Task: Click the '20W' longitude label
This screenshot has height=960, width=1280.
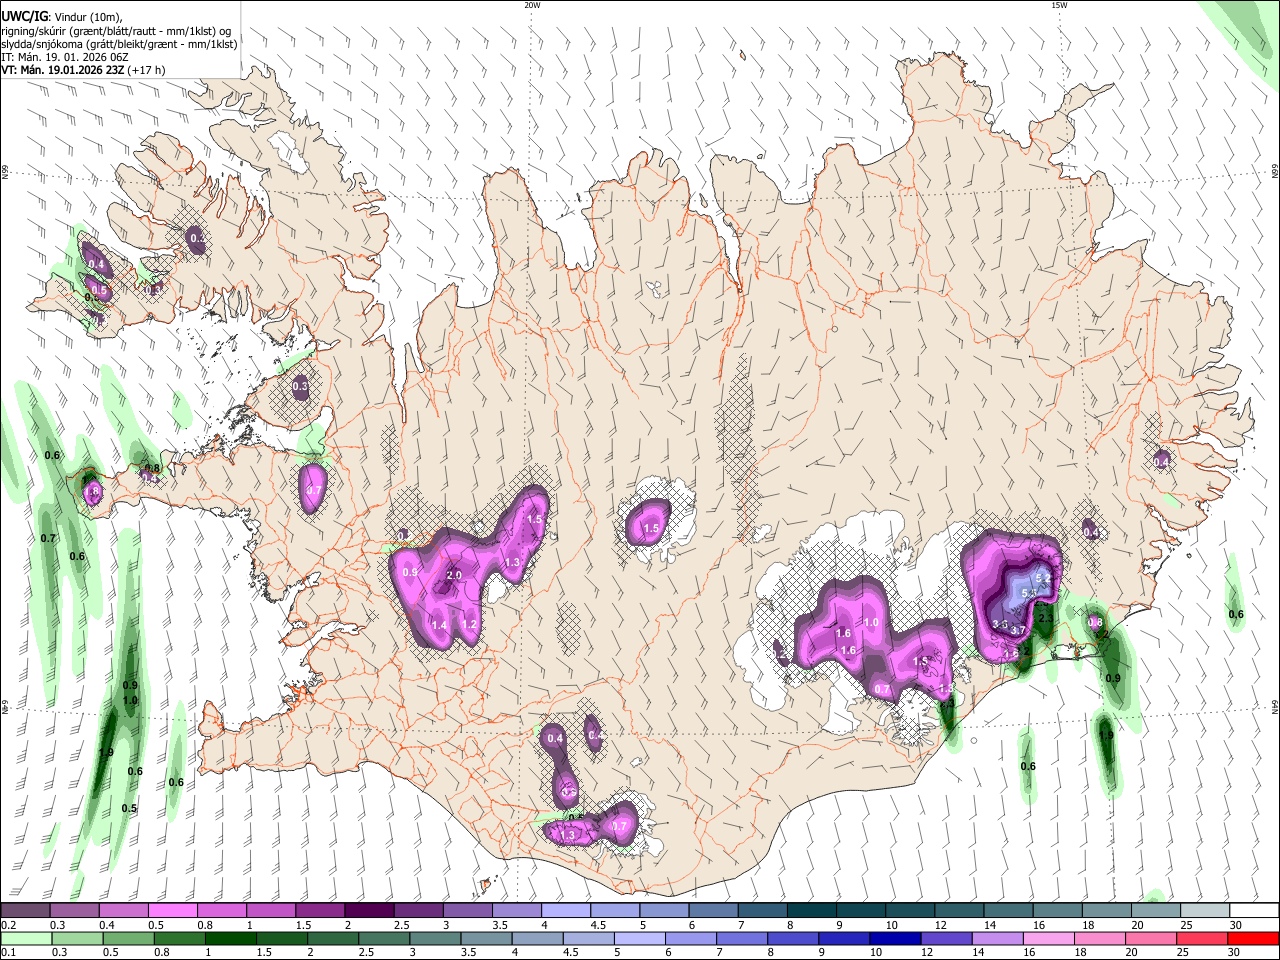Action: click(x=532, y=5)
